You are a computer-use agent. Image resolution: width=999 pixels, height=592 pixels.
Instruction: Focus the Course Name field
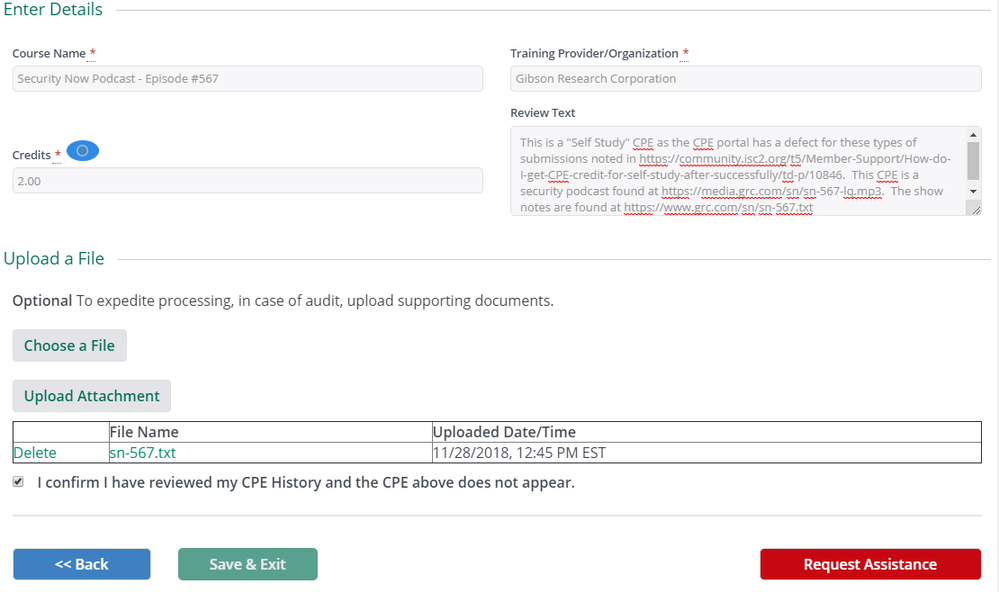tap(247, 79)
